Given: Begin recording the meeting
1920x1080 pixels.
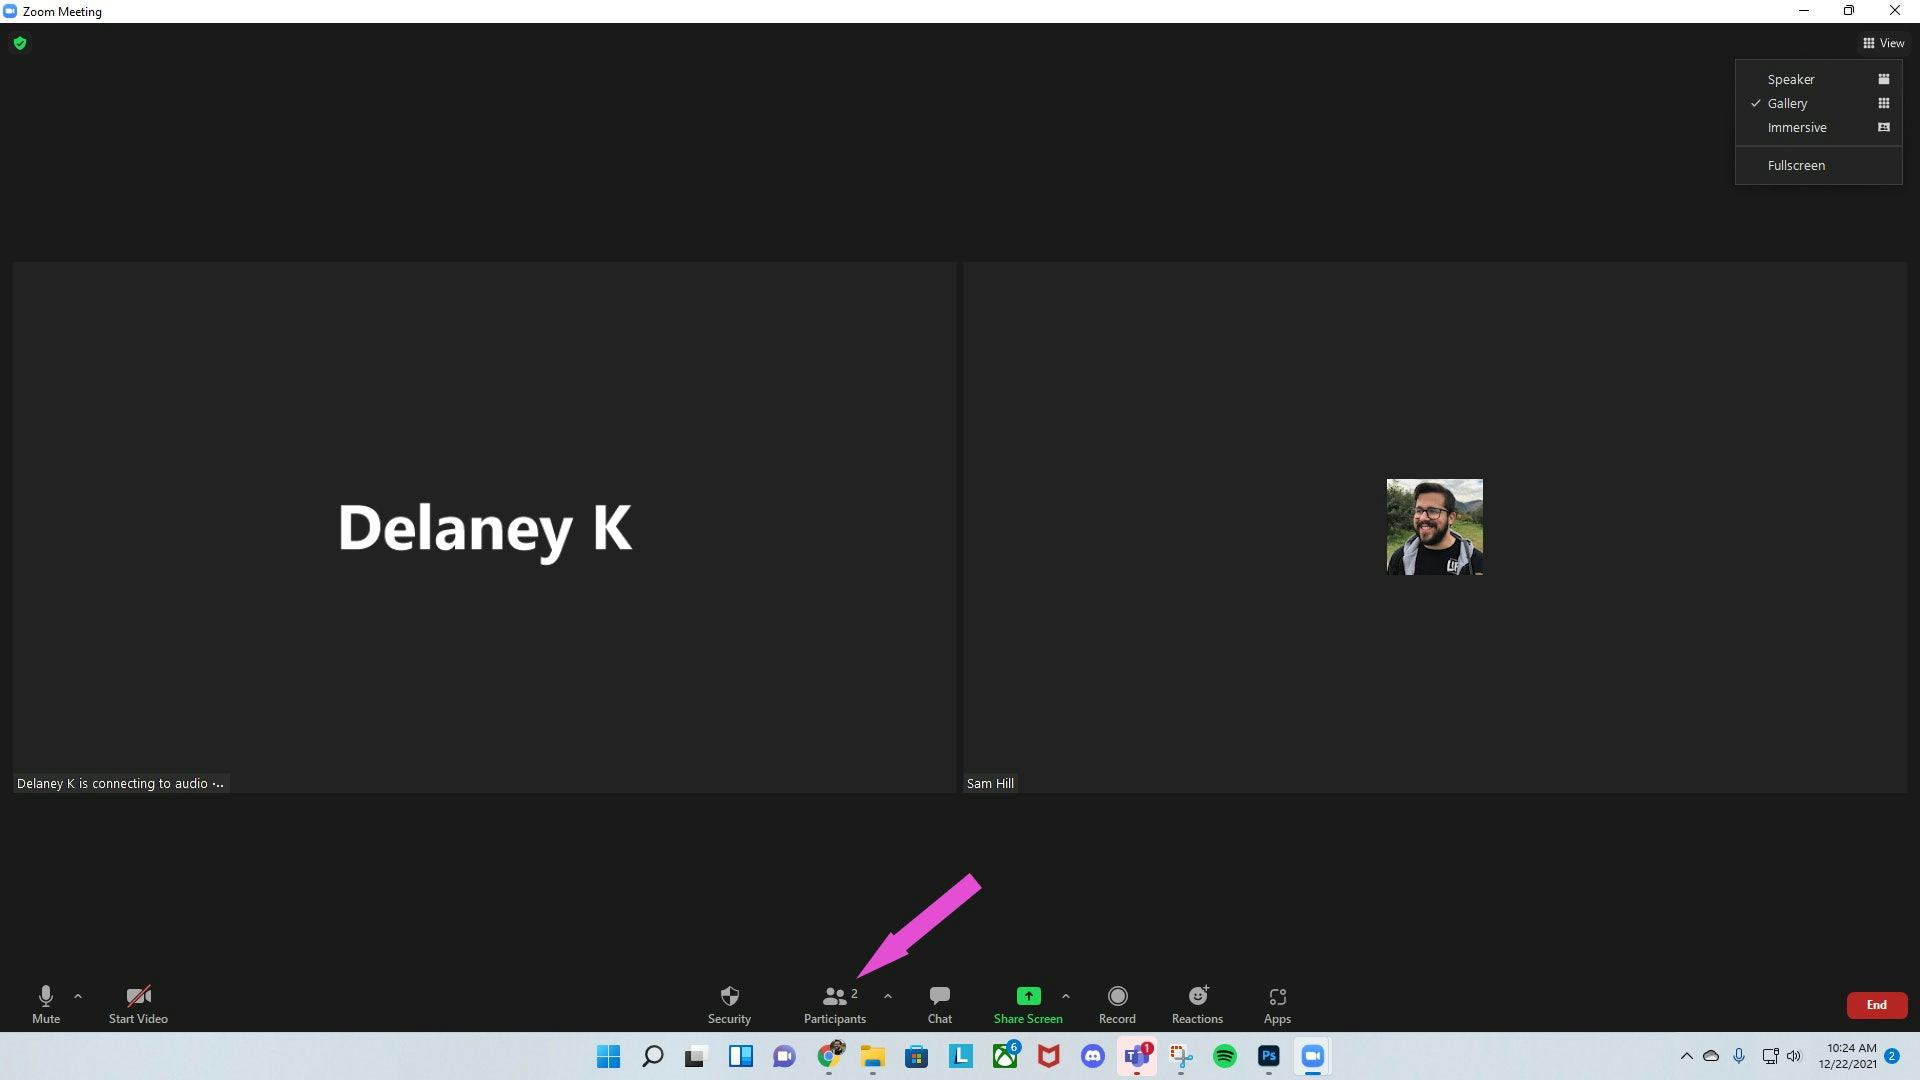Looking at the screenshot, I should coord(1116,1005).
